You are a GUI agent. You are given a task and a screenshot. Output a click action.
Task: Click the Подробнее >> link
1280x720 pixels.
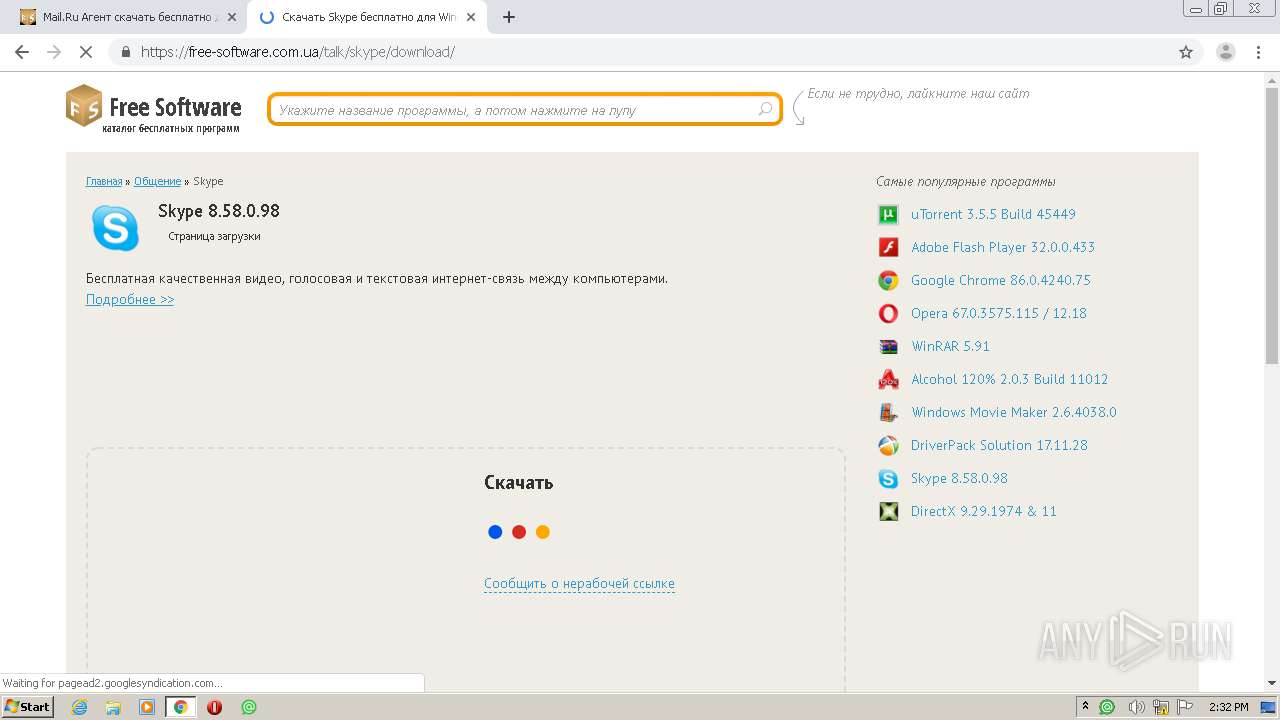pyautogui.click(x=130, y=299)
